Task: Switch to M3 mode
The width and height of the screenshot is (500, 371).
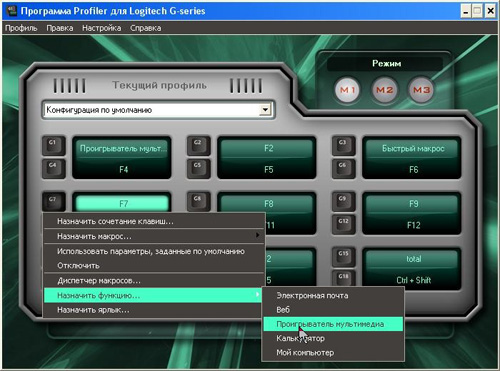Action: [x=421, y=90]
